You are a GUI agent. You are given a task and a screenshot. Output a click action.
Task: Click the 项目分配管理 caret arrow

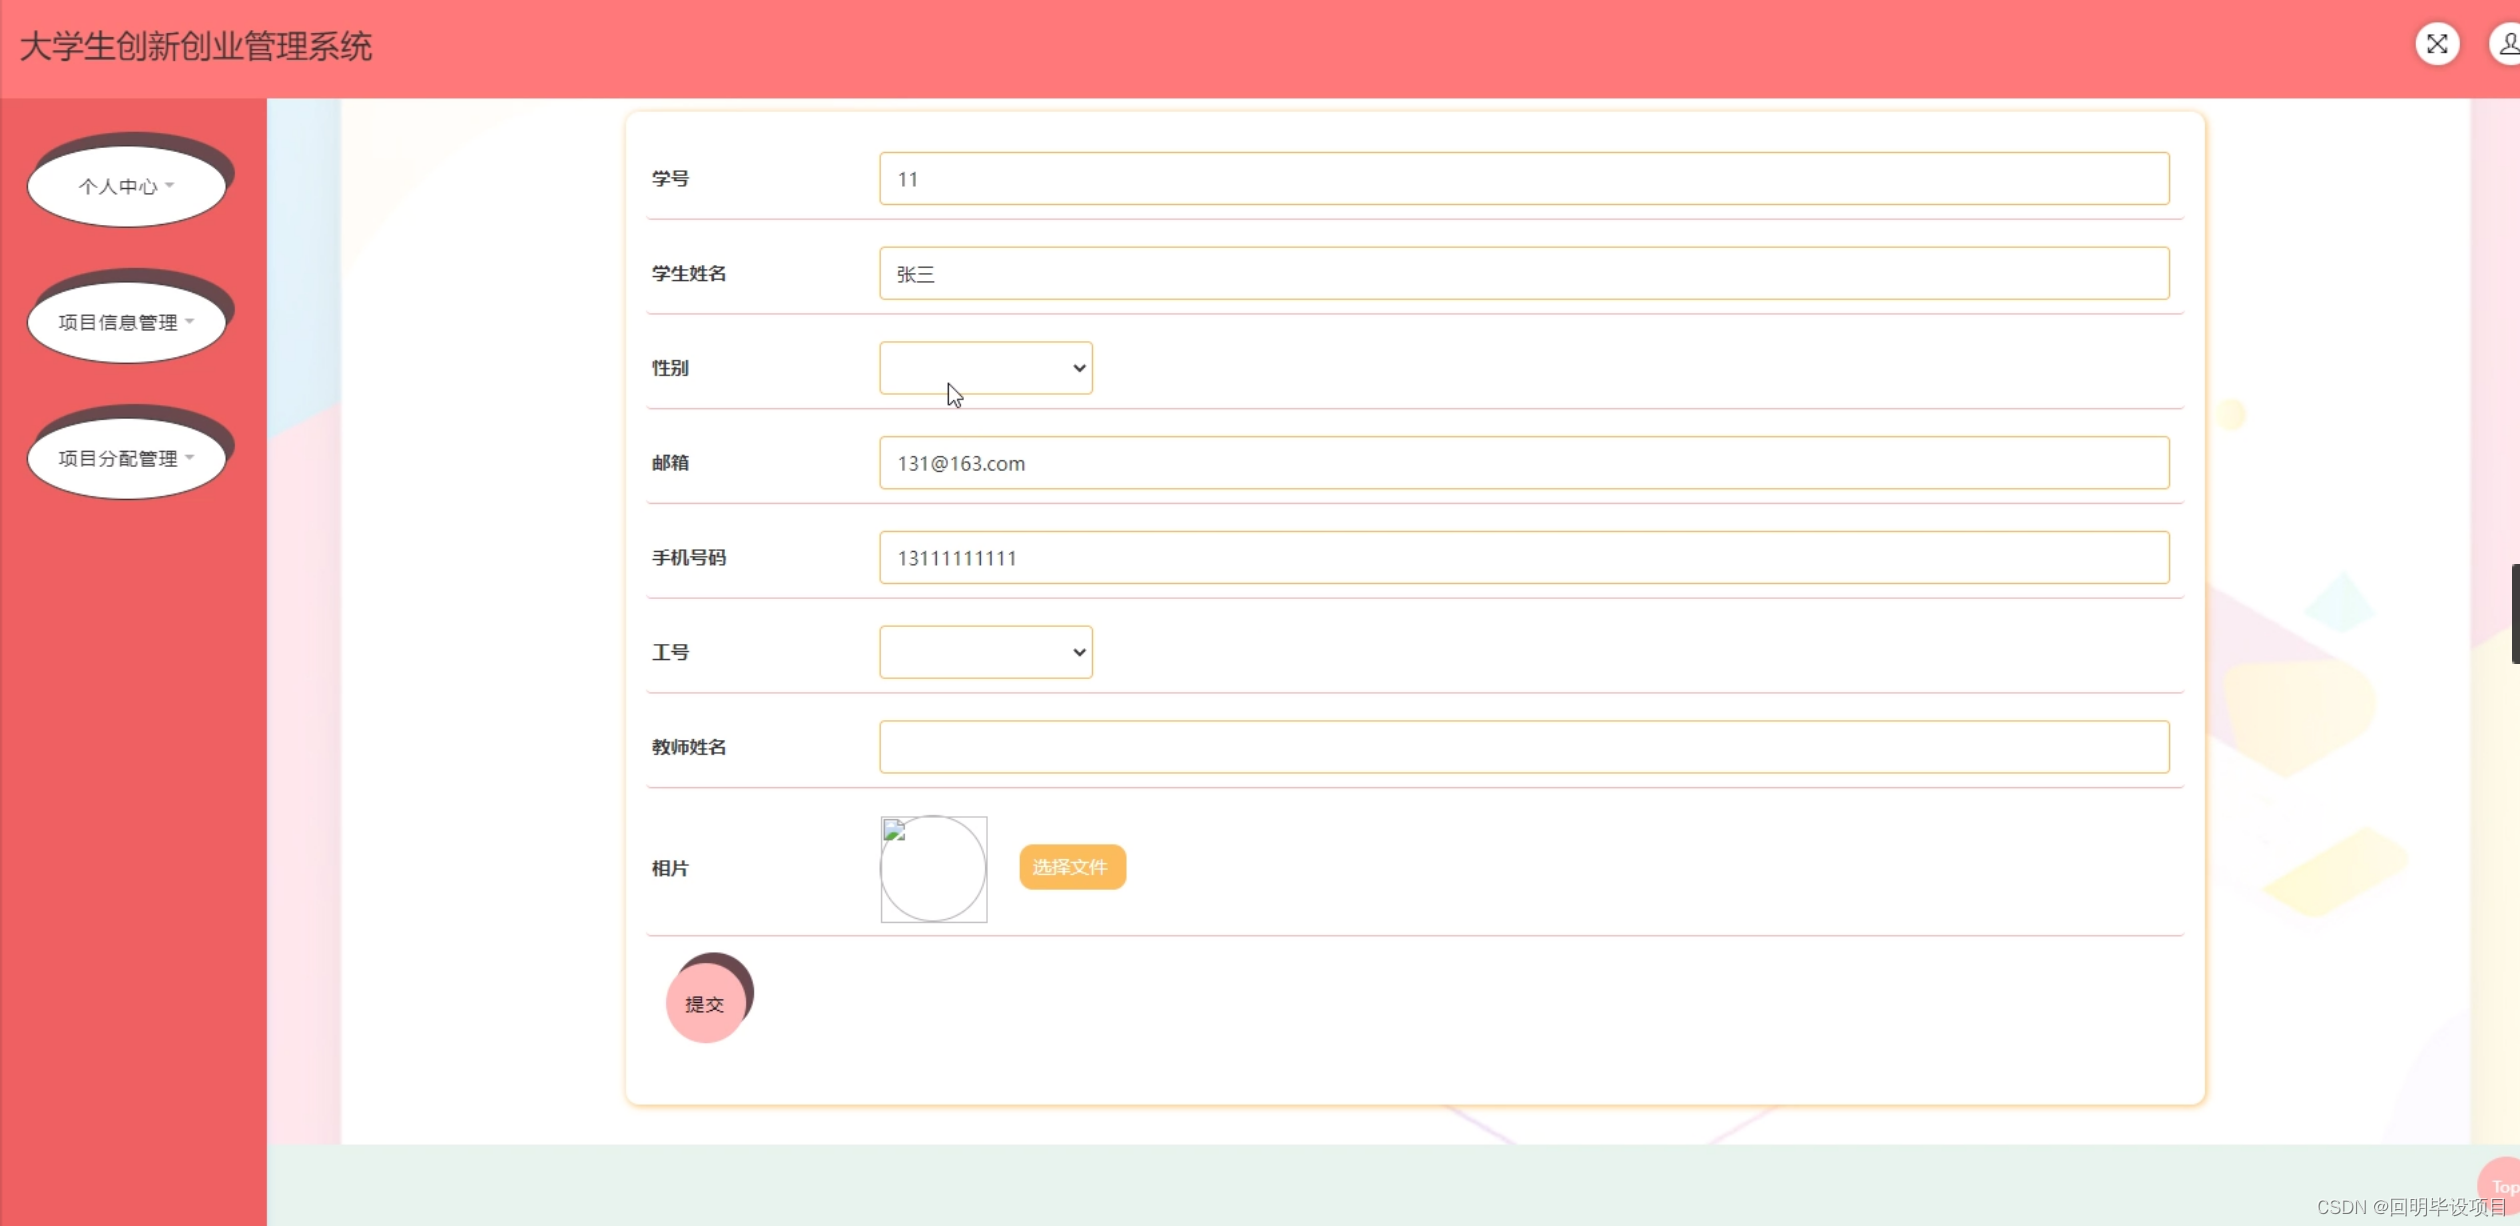pos(190,457)
